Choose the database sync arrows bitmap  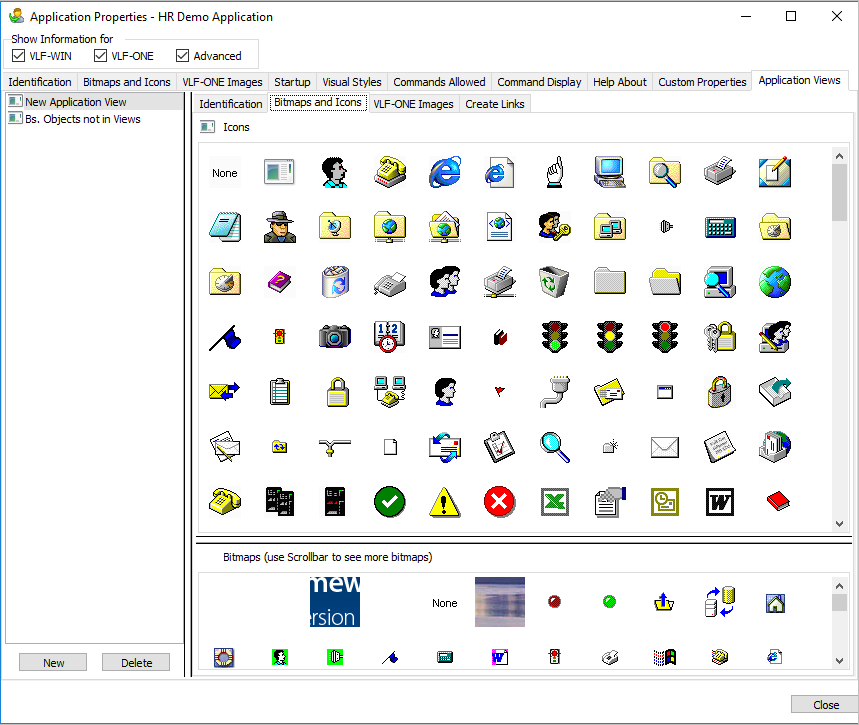720,602
